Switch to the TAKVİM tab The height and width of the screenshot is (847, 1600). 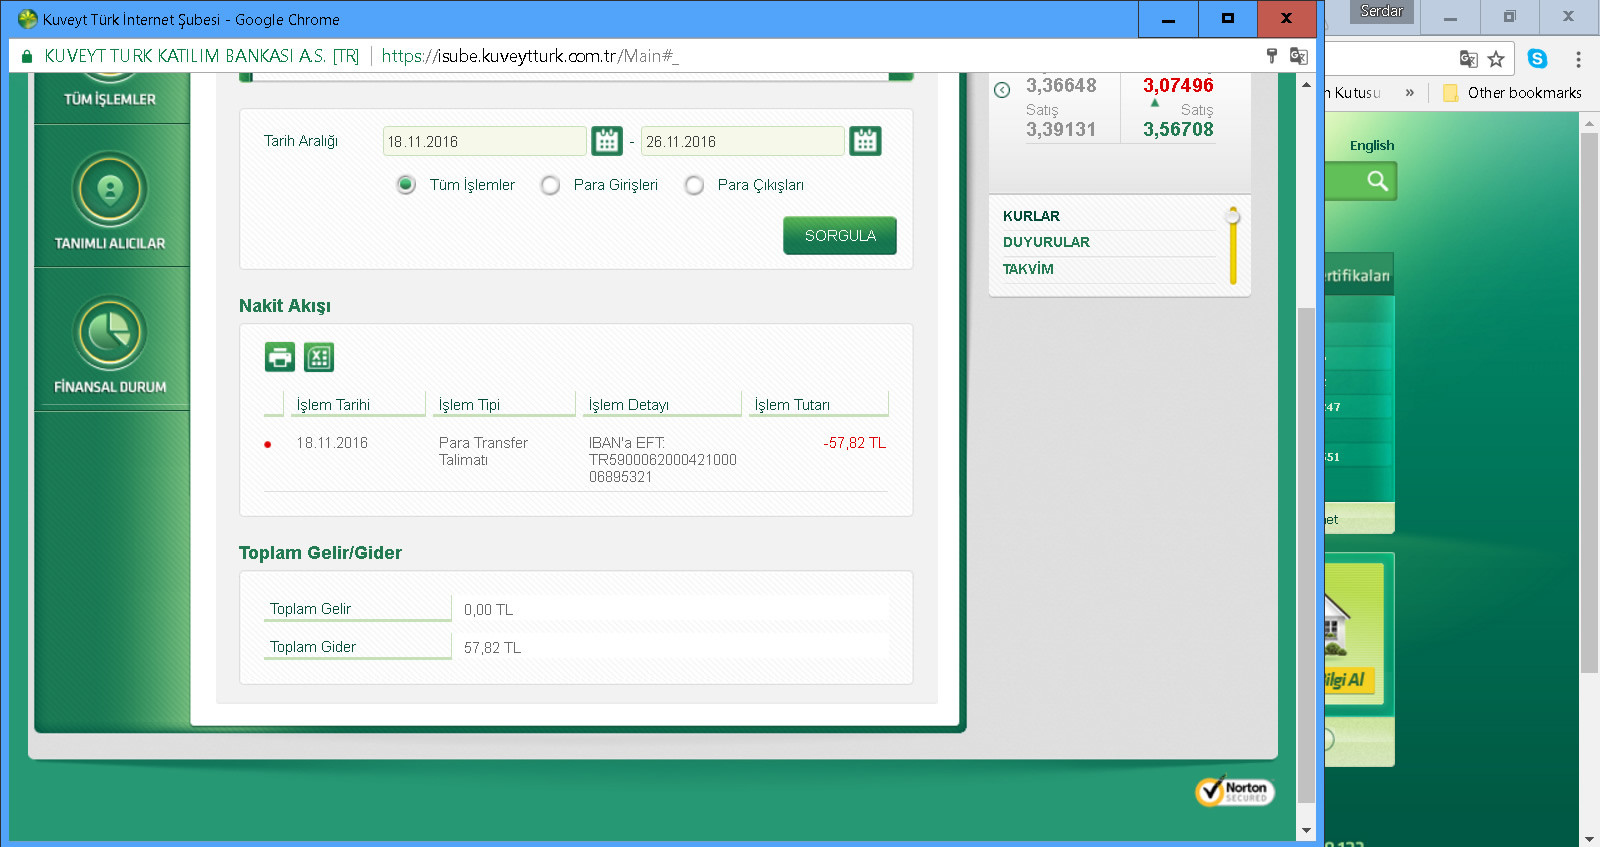pos(1028,269)
